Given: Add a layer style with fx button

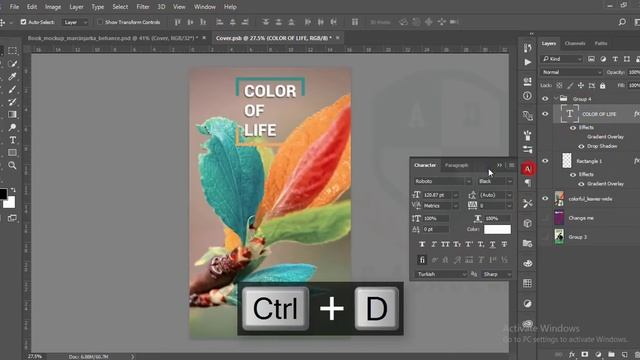Looking at the screenshot, I should (x=572, y=354).
